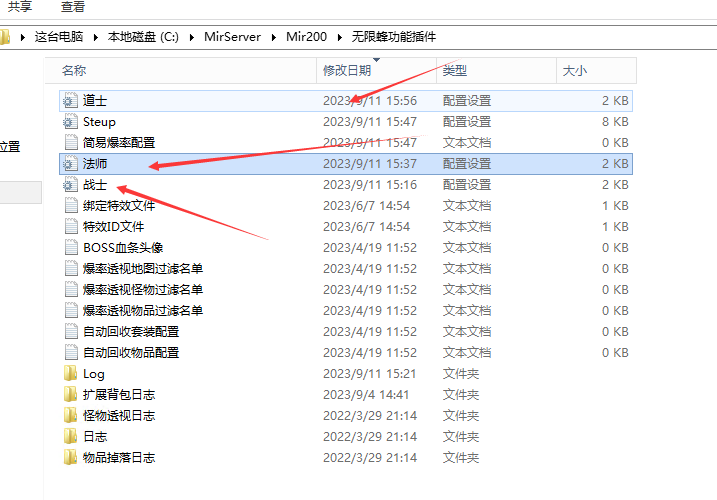
Task: Expand chevron after 这台电脑 in address bar
Action: 97,37
